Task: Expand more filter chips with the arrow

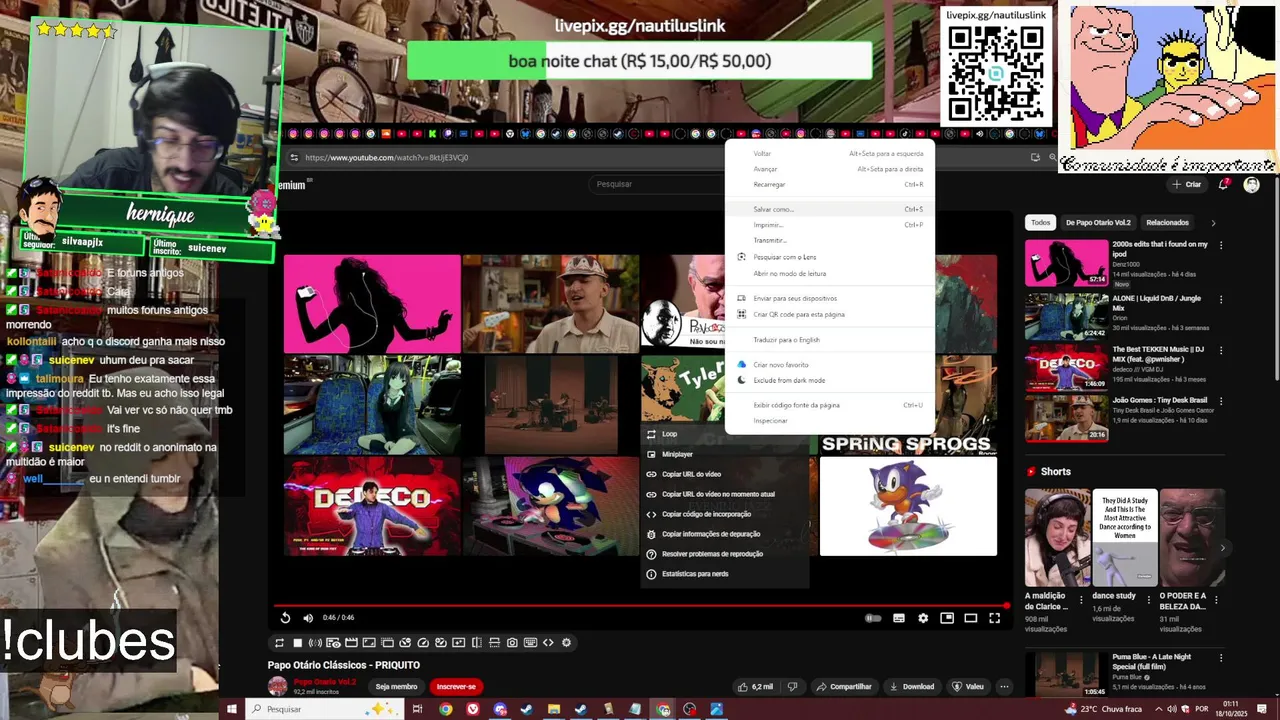Action: point(1213,223)
